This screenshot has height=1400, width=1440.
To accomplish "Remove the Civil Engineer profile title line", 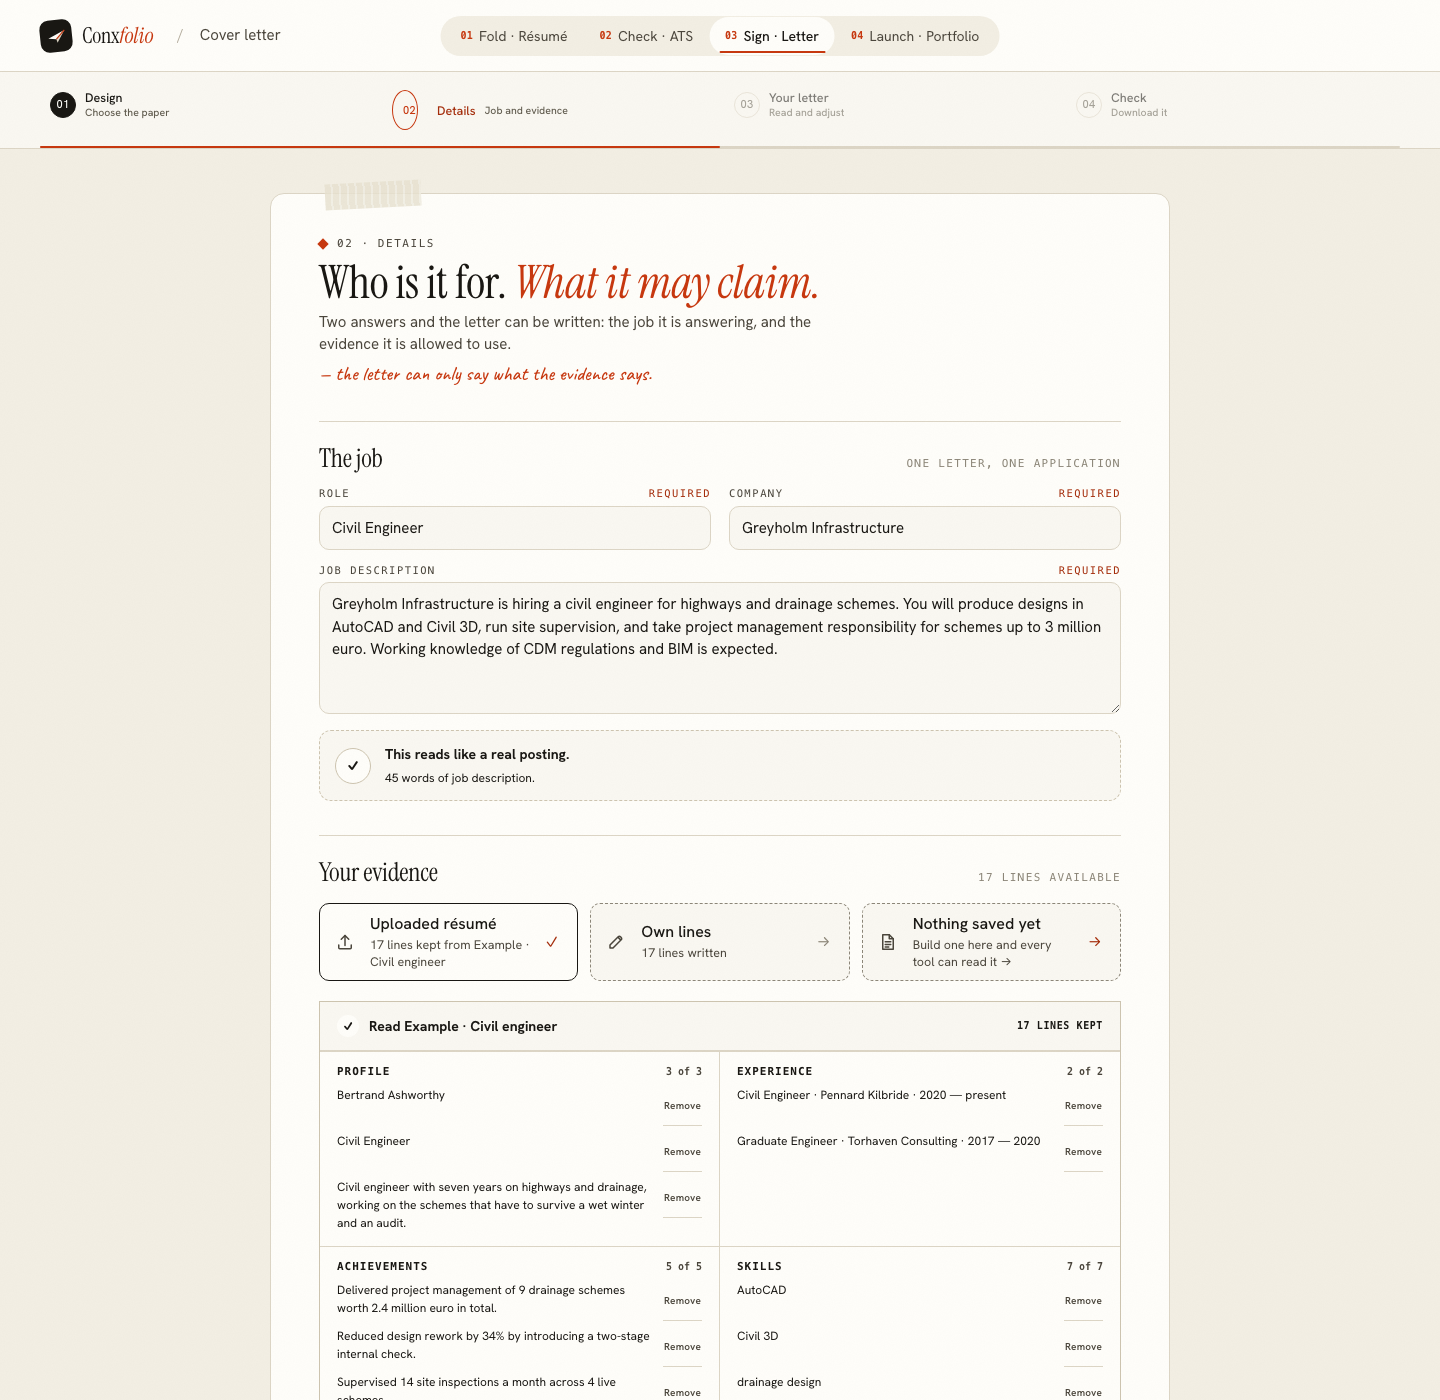I will click(682, 1152).
